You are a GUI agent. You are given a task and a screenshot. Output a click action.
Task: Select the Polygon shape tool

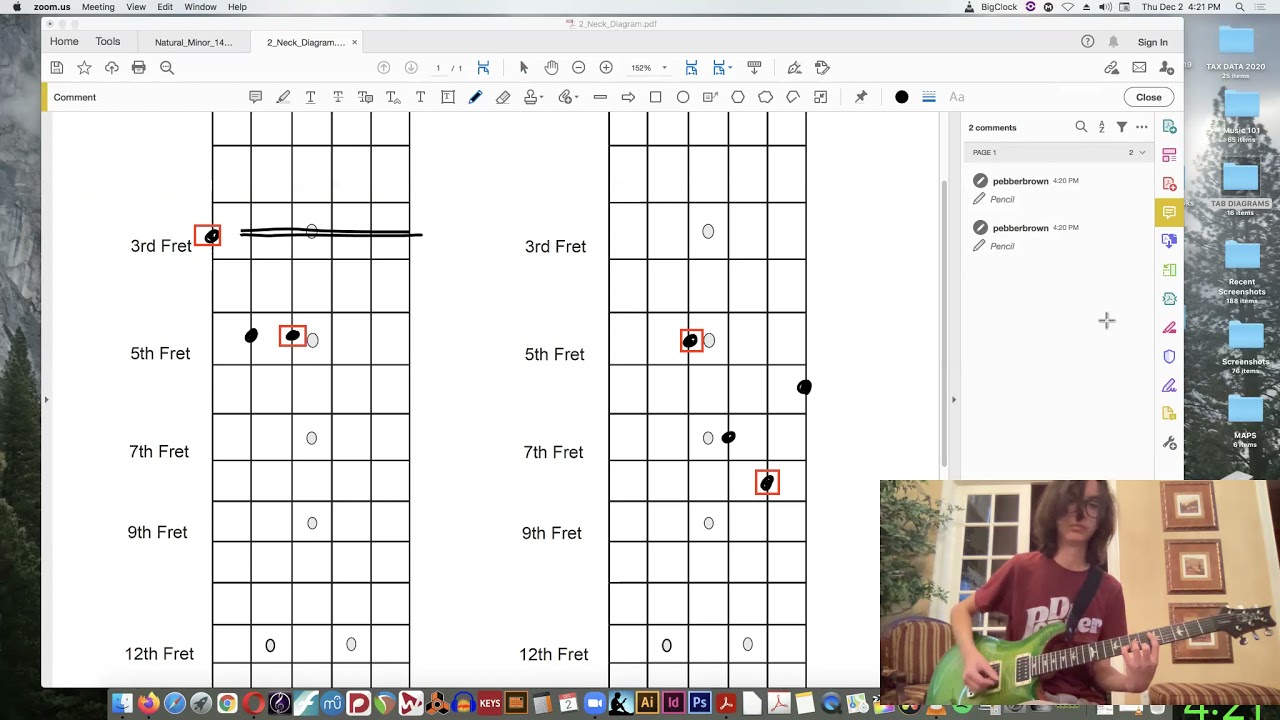point(738,97)
